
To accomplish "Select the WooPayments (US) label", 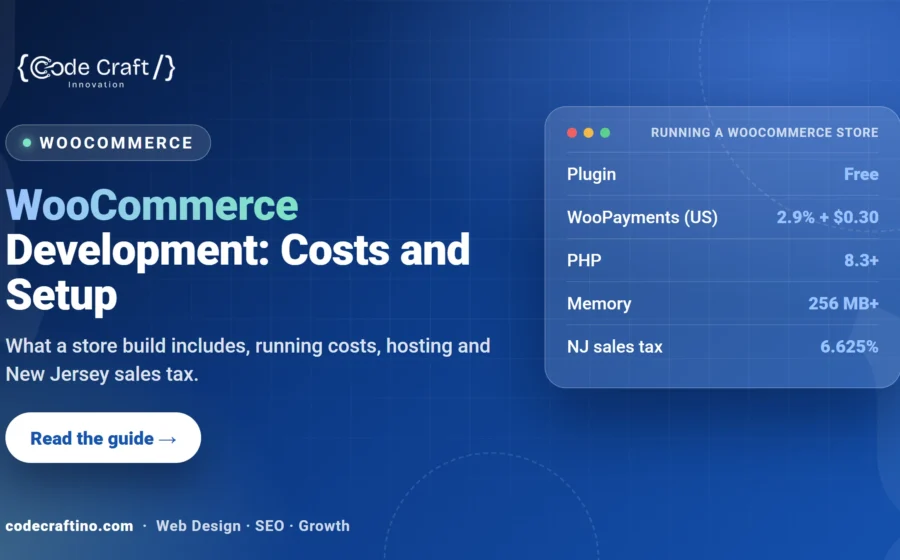I will [x=642, y=217].
